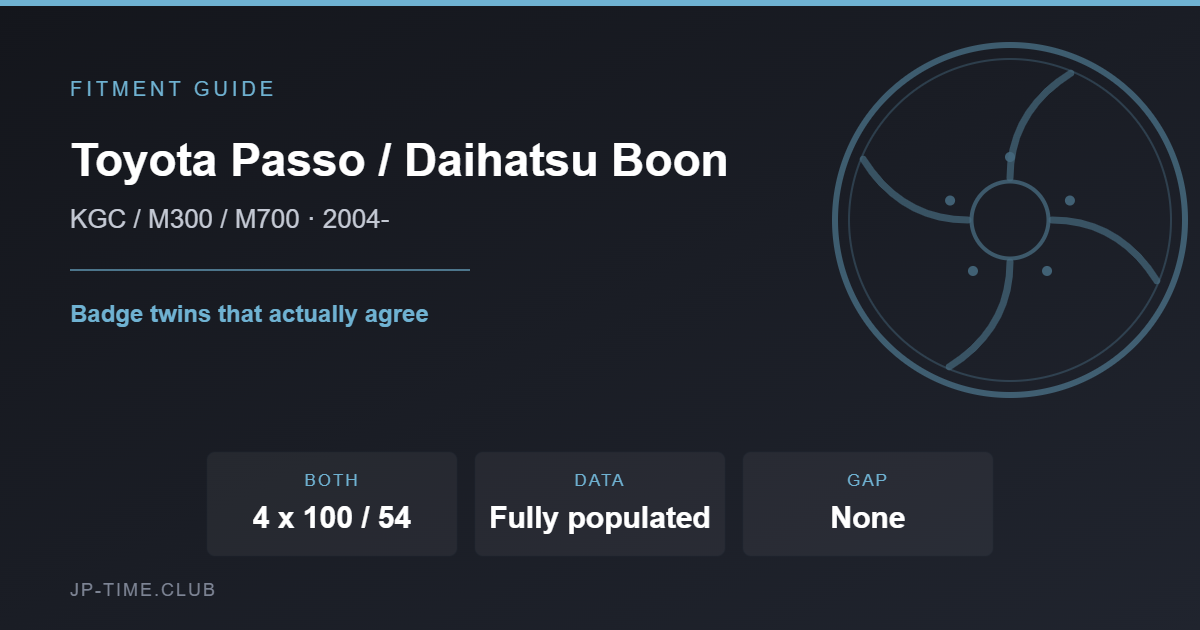
Task: Click the KGC / M300 / M700 subtitle
Action: pos(229,219)
